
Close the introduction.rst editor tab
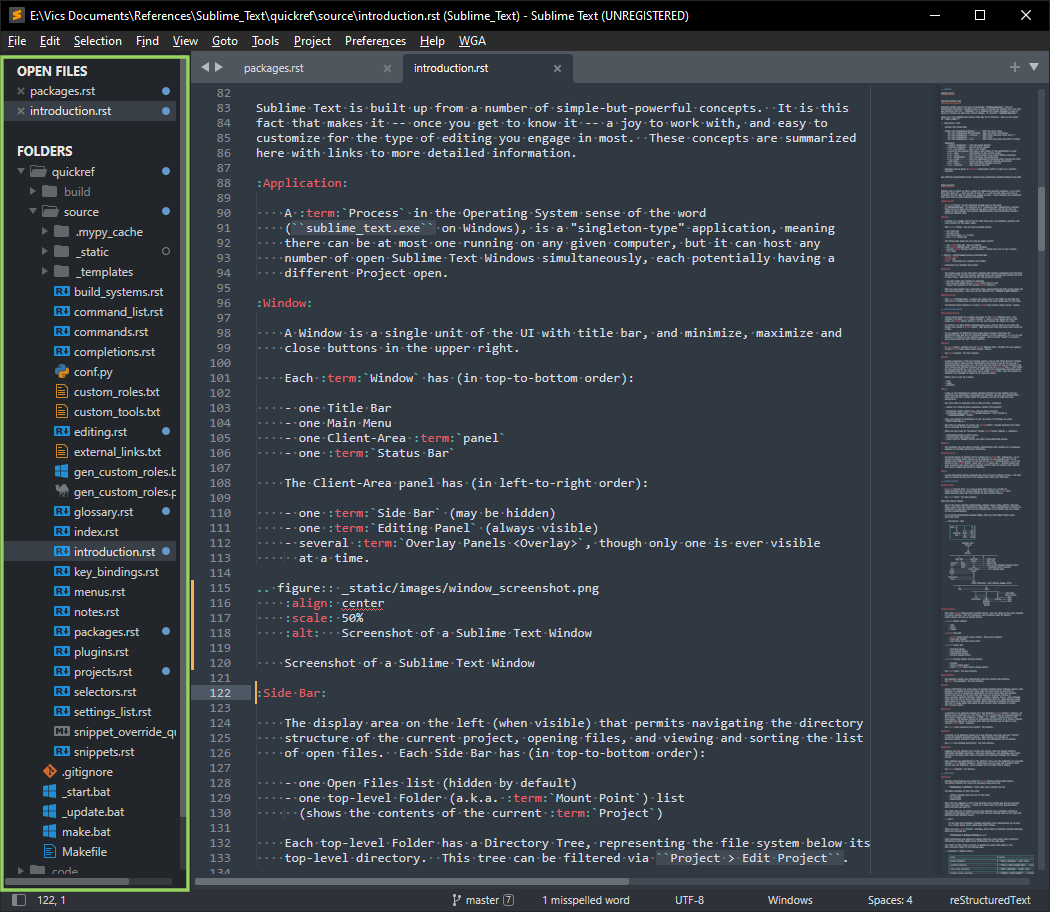pos(557,68)
